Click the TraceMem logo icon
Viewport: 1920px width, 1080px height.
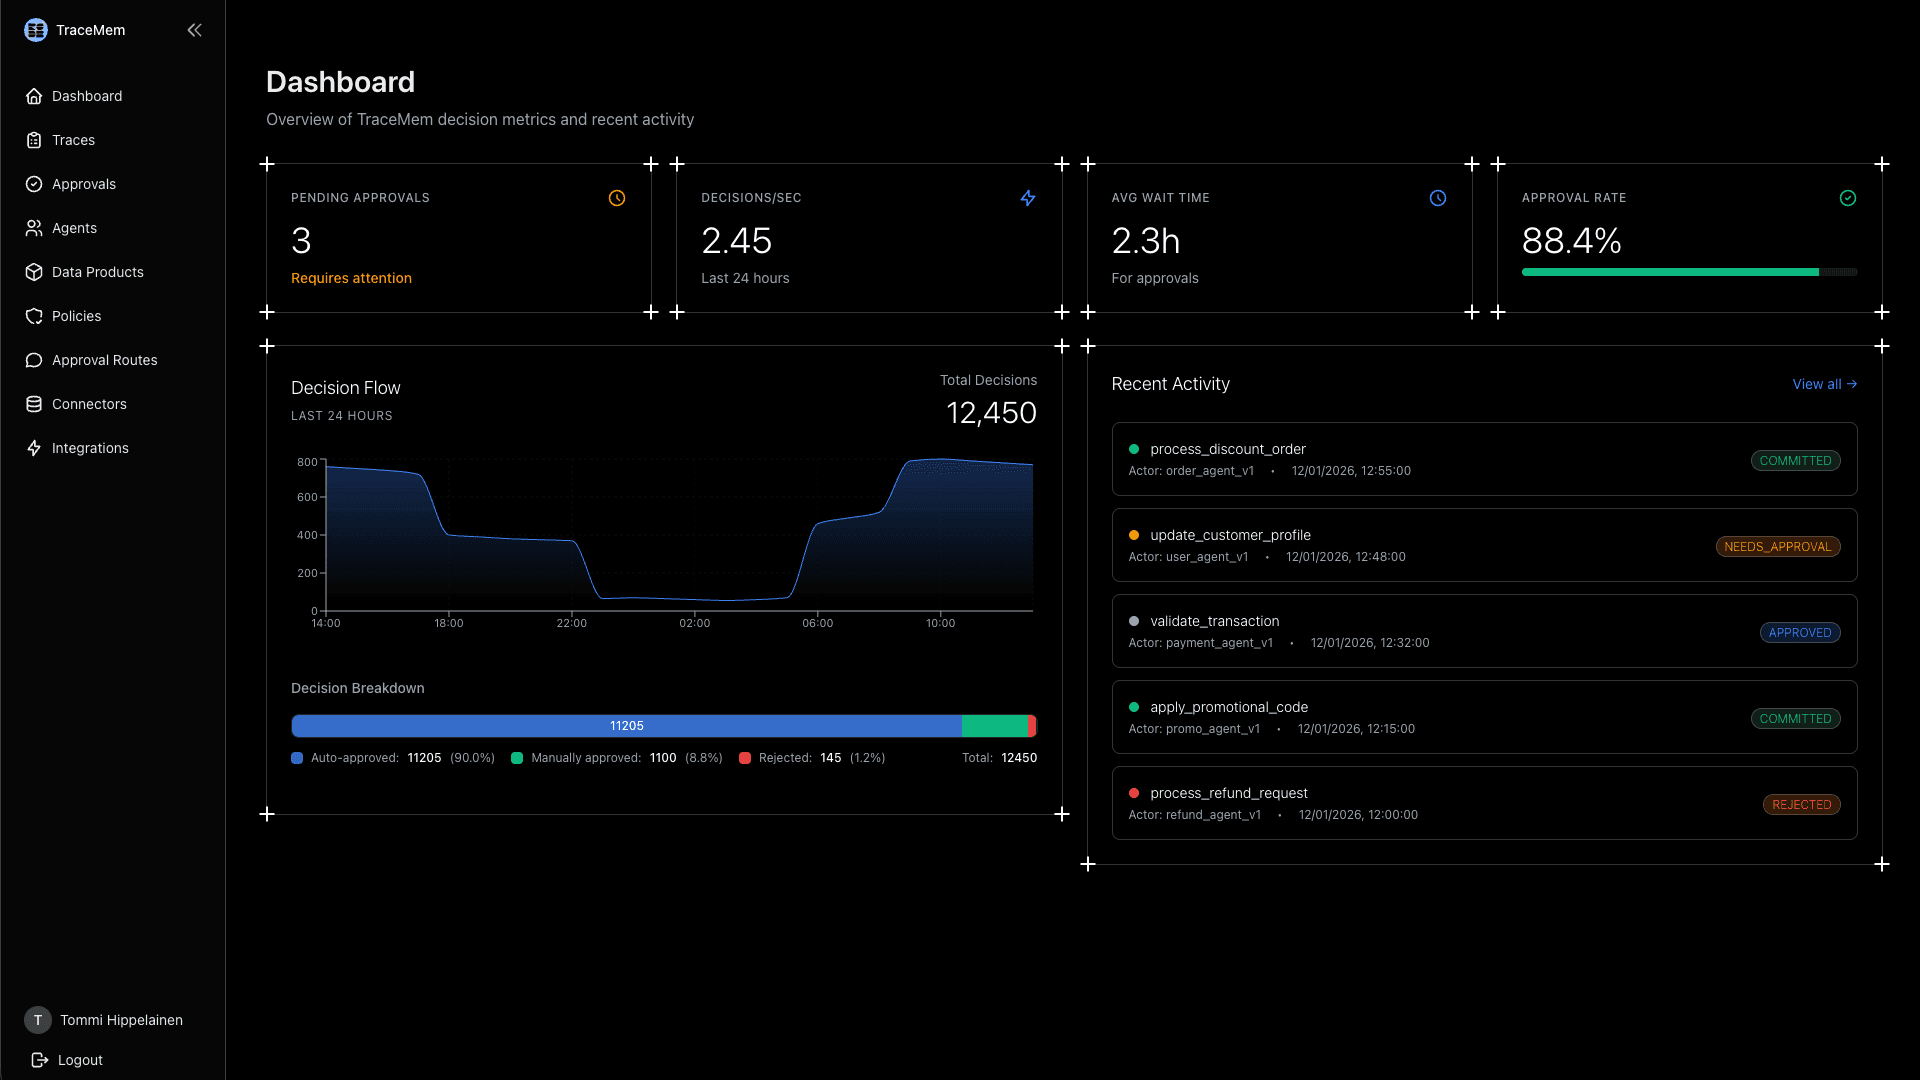(x=36, y=30)
